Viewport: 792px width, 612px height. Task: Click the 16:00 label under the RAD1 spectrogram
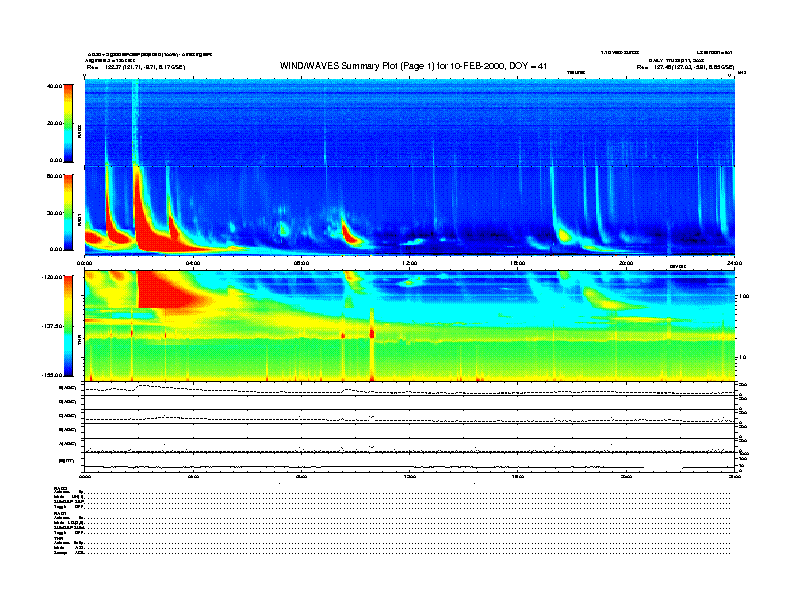click(518, 263)
